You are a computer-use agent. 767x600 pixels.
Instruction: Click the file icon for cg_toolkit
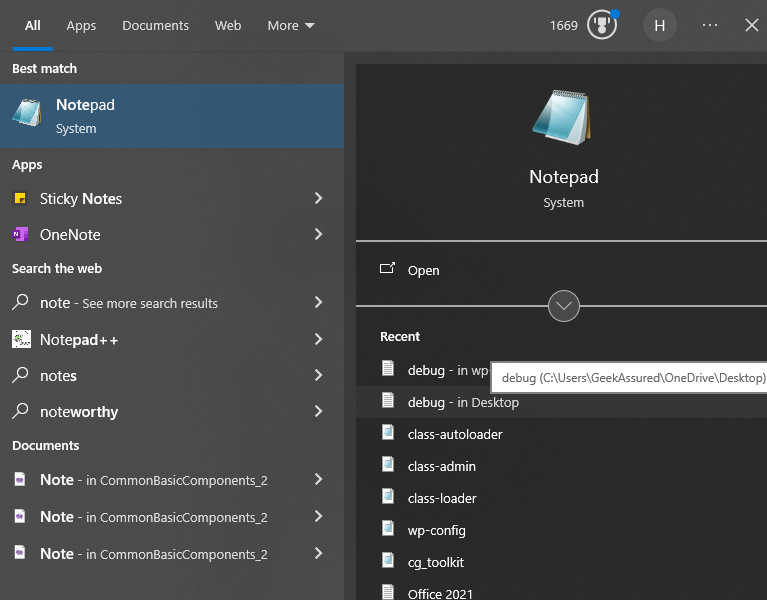(388, 560)
